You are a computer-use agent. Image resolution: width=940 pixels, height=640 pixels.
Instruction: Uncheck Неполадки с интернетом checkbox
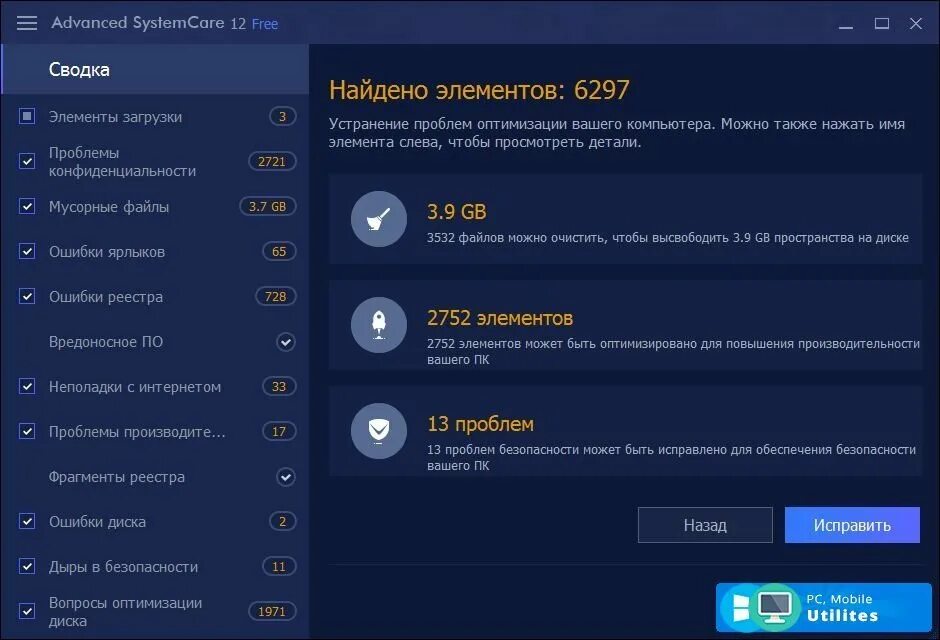coord(27,387)
